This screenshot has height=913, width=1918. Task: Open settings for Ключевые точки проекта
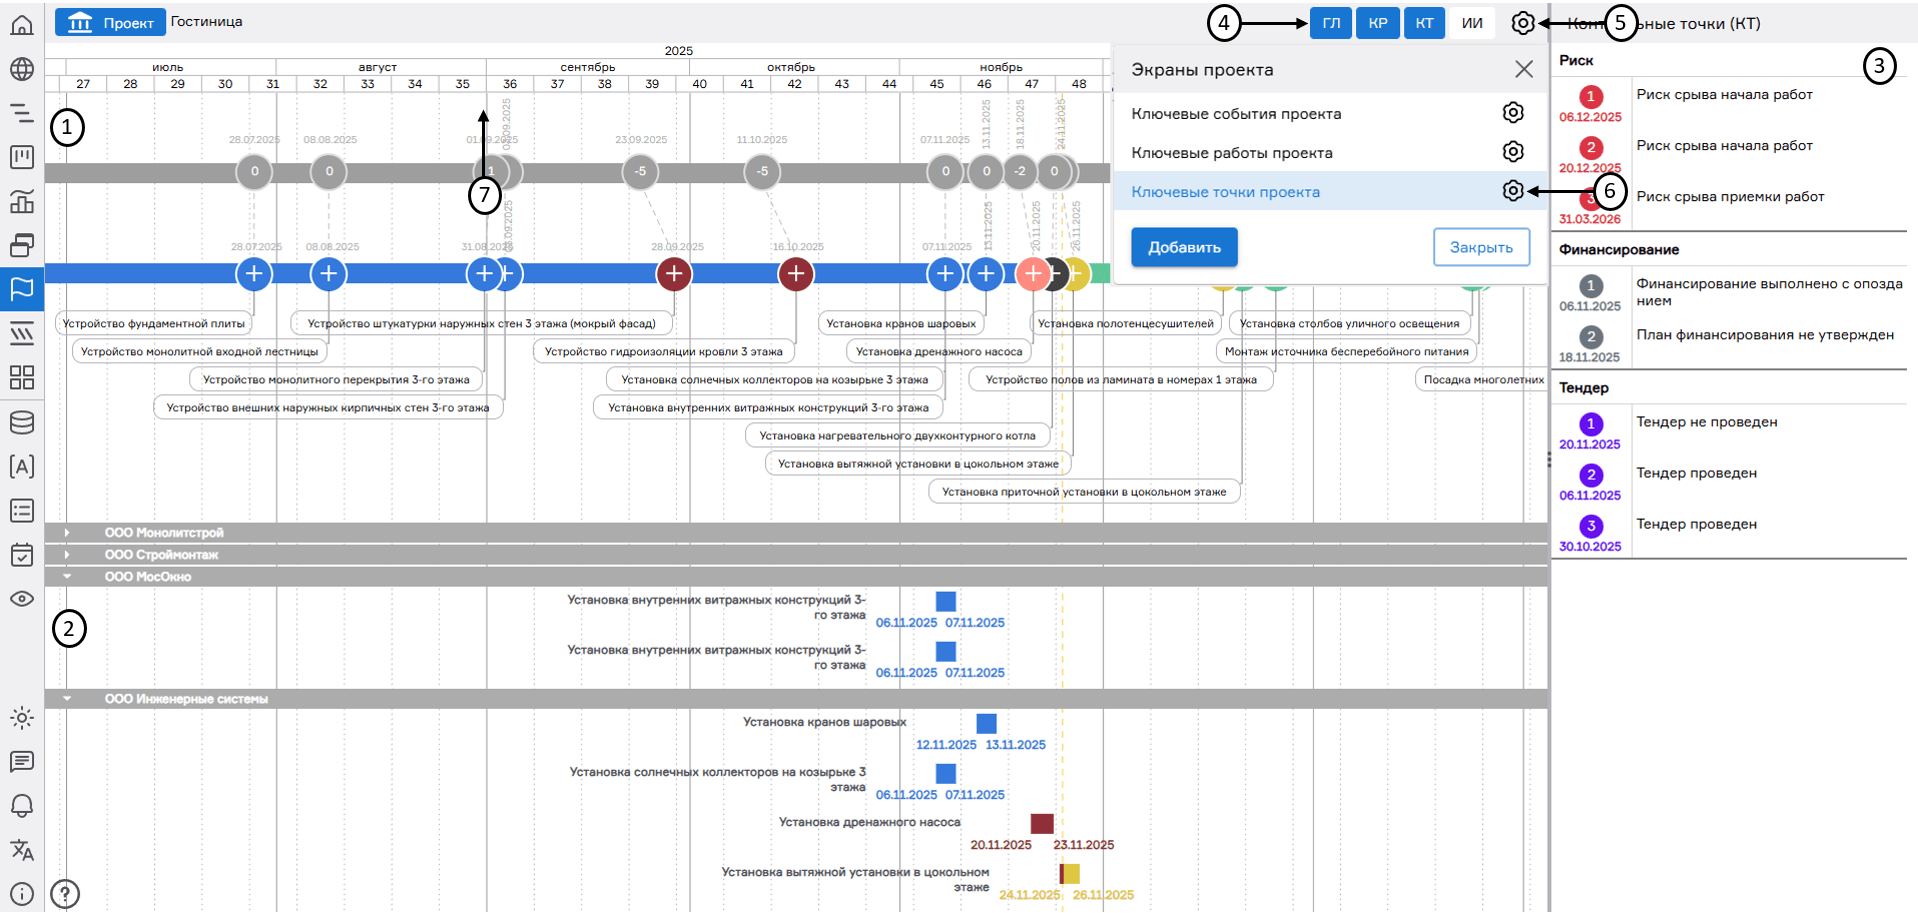[1513, 191]
